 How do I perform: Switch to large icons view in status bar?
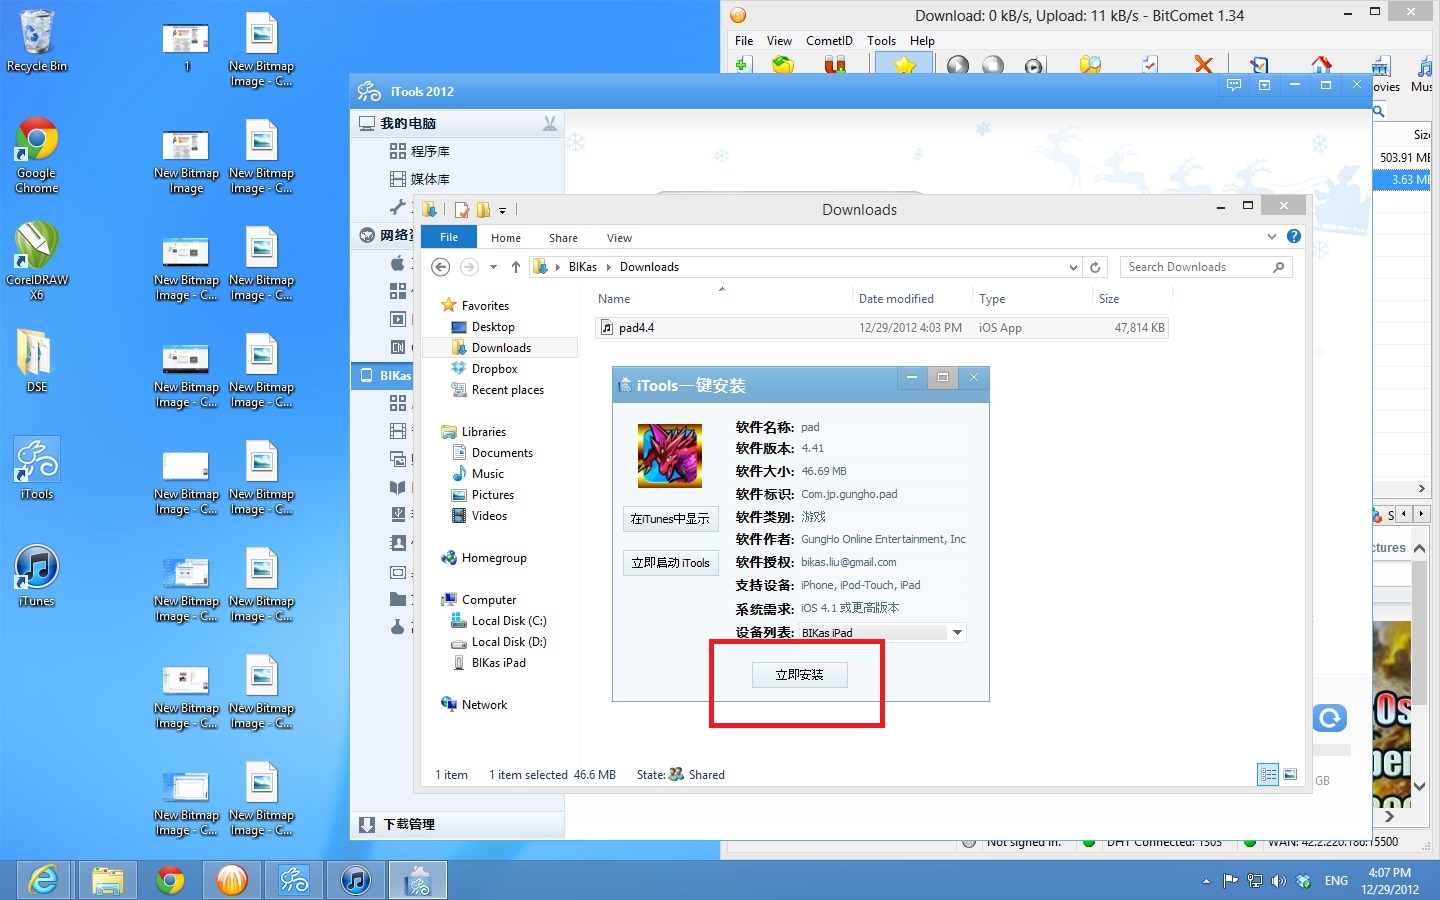click(1290, 775)
